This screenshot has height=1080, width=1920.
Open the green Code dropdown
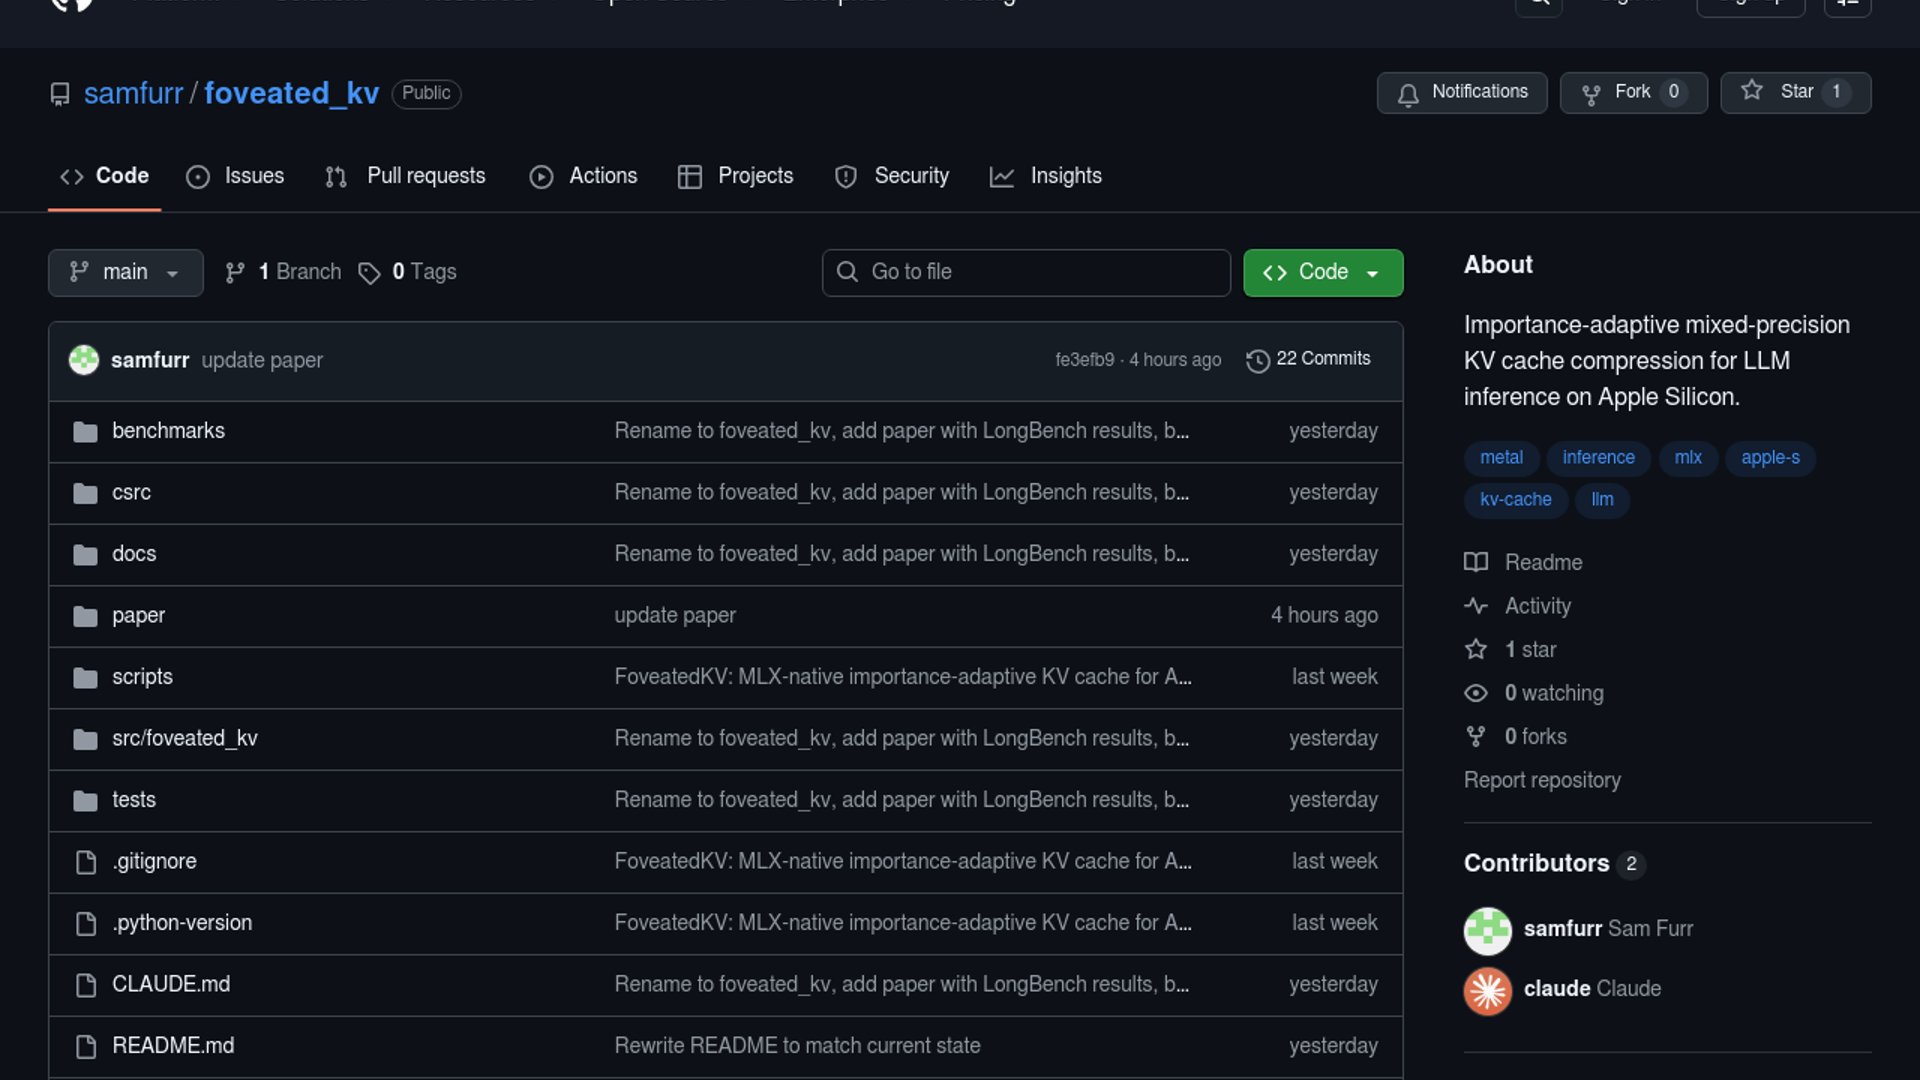click(x=1322, y=272)
